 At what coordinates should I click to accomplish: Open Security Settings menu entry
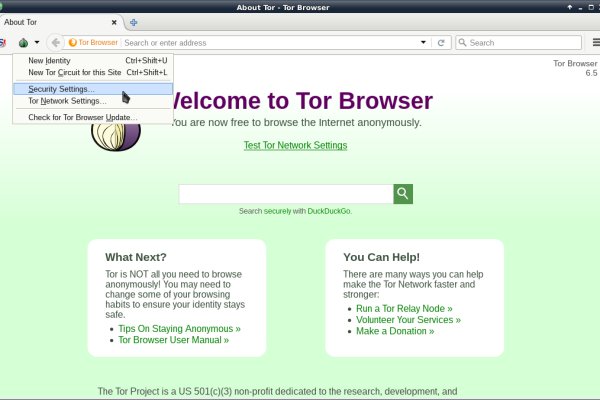click(x=62, y=89)
